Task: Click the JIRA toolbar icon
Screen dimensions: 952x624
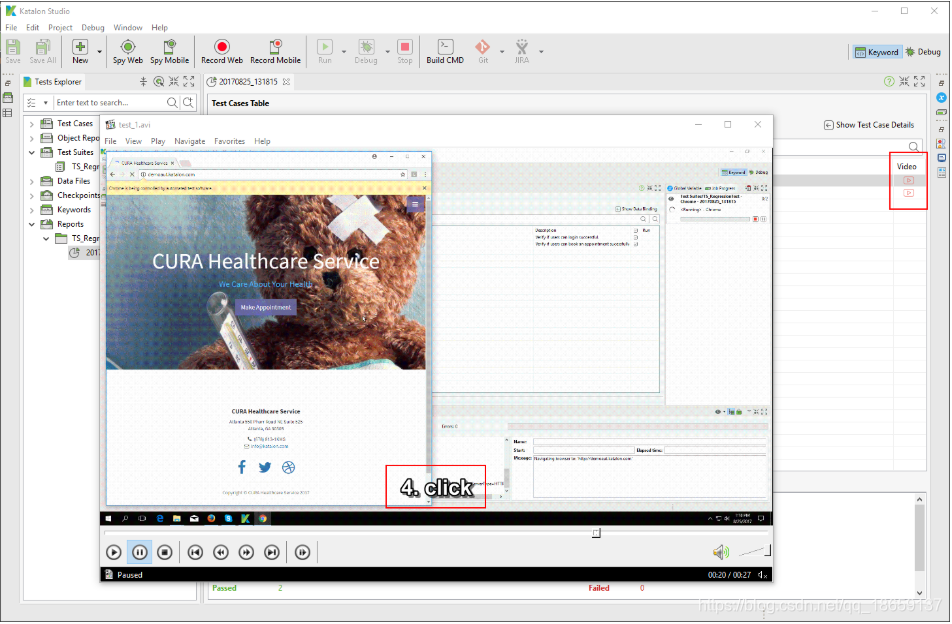Action: pyautogui.click(x=522, y=51)
